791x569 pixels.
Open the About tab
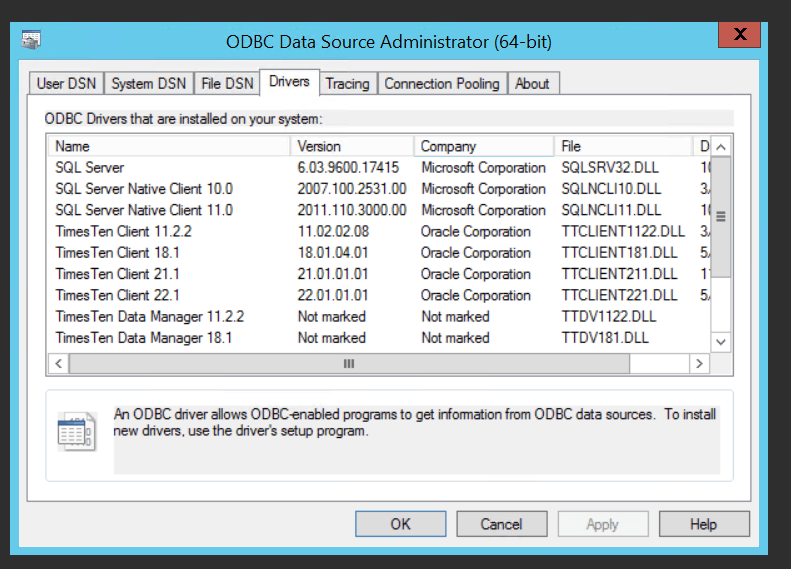pos(532,83)
